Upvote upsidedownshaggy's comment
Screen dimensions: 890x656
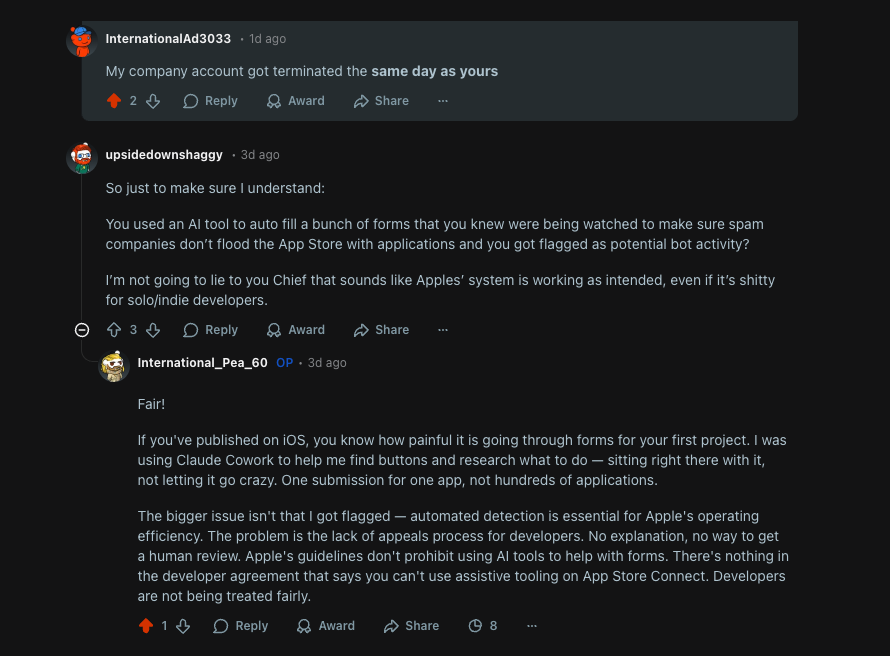pyautogui.click(x=115, y=329)
